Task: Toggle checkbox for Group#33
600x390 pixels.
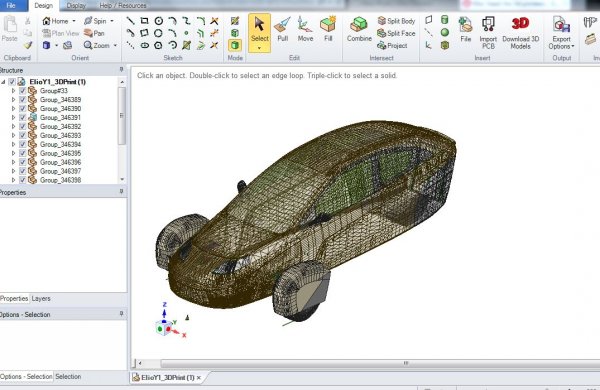Action: pyautogui.click(x=23, y=91)
